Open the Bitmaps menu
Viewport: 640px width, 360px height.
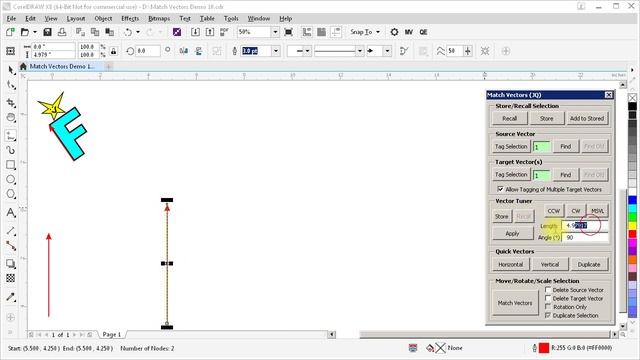coord(159,18)
